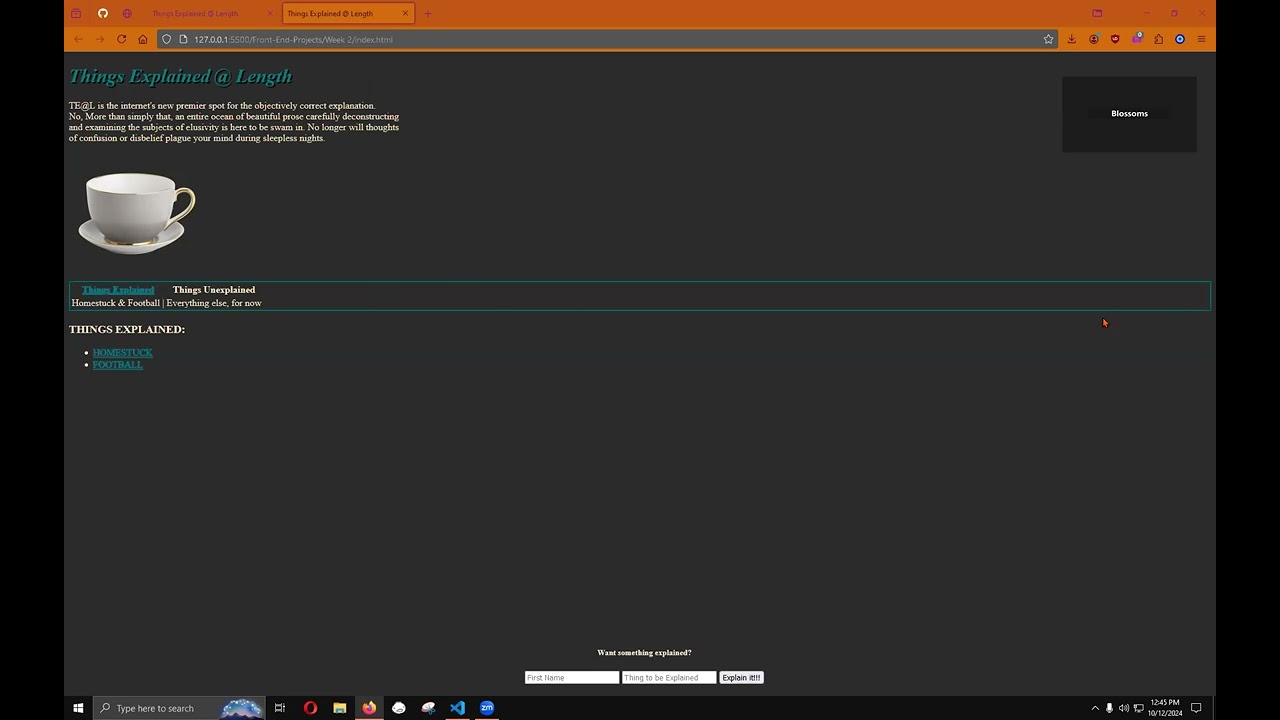Open the pinned globe tab
Viewport: 1280px width, 720px height.
tap(127, 13)
